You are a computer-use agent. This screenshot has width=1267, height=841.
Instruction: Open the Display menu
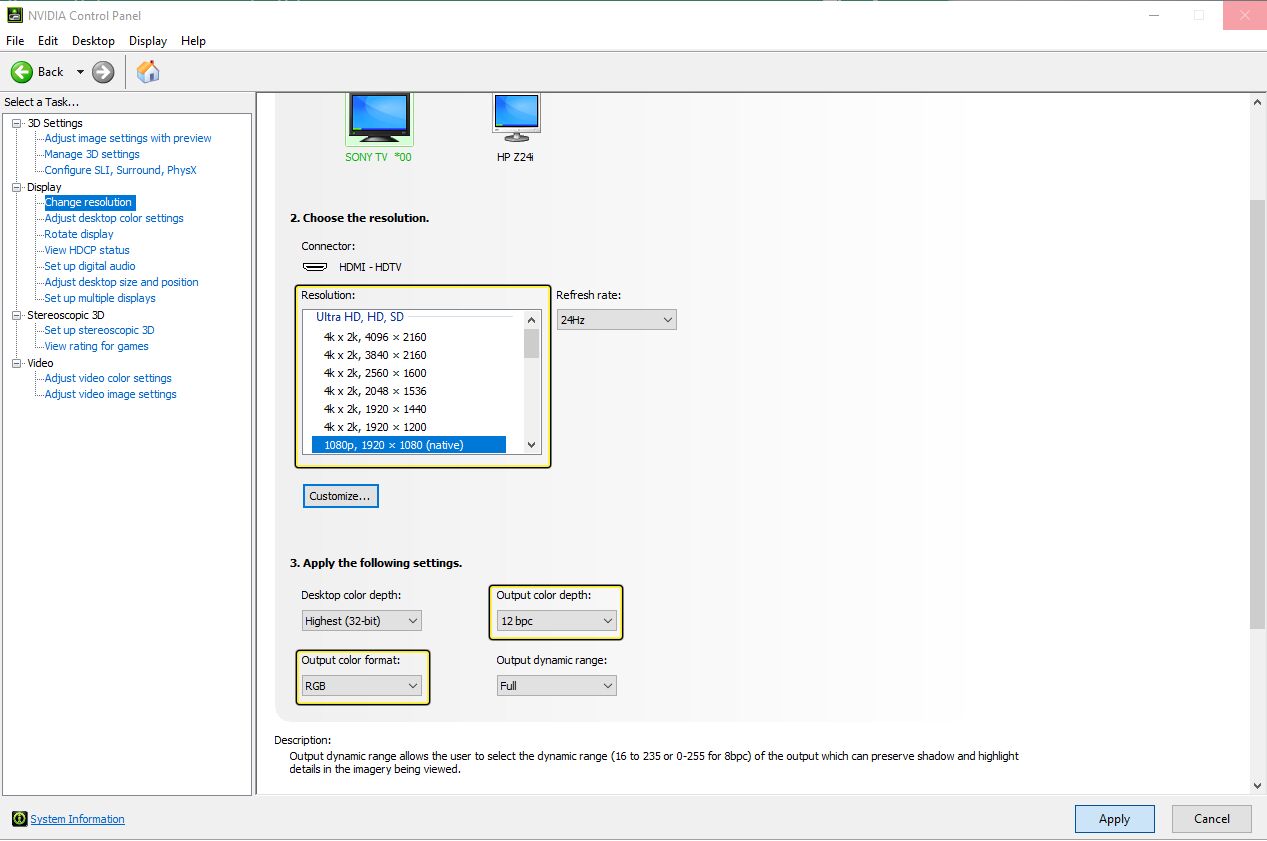pyautogui.click(x=148, y=41)
